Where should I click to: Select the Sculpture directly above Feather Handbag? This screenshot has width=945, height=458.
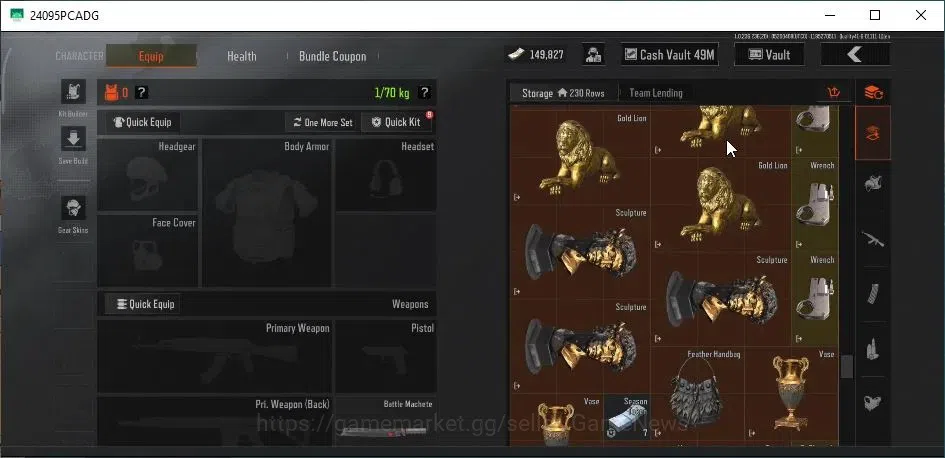pyautogui.click(x=721, y=299)
